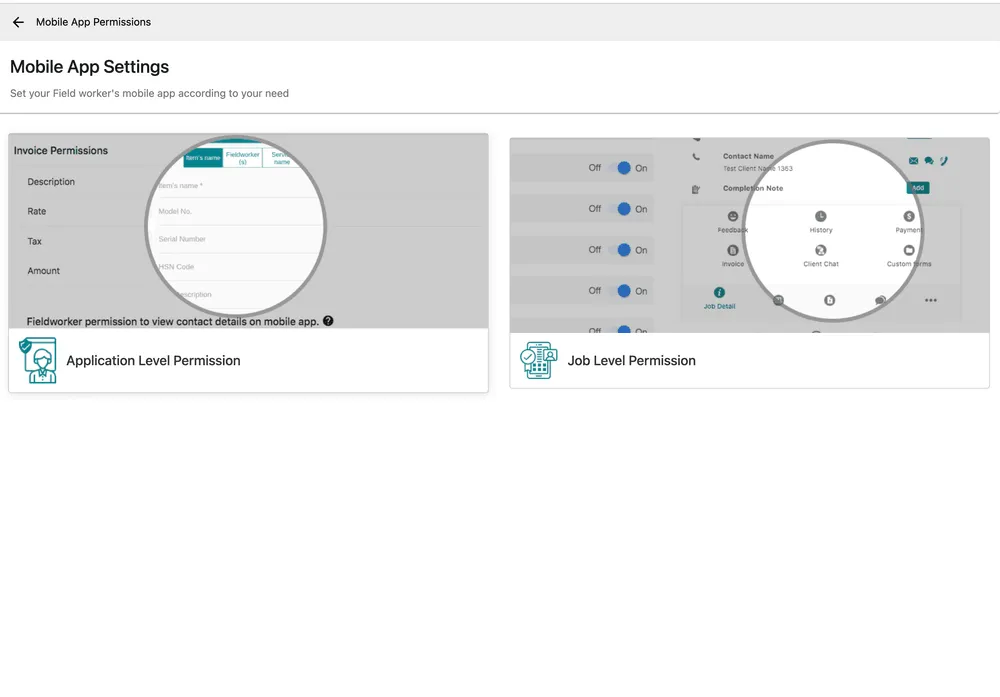This screenshot has height=697, width=1000.
Task: Click the phone call icon next to Contact Name
Action: pyautogui.click(x=944, y=161)
